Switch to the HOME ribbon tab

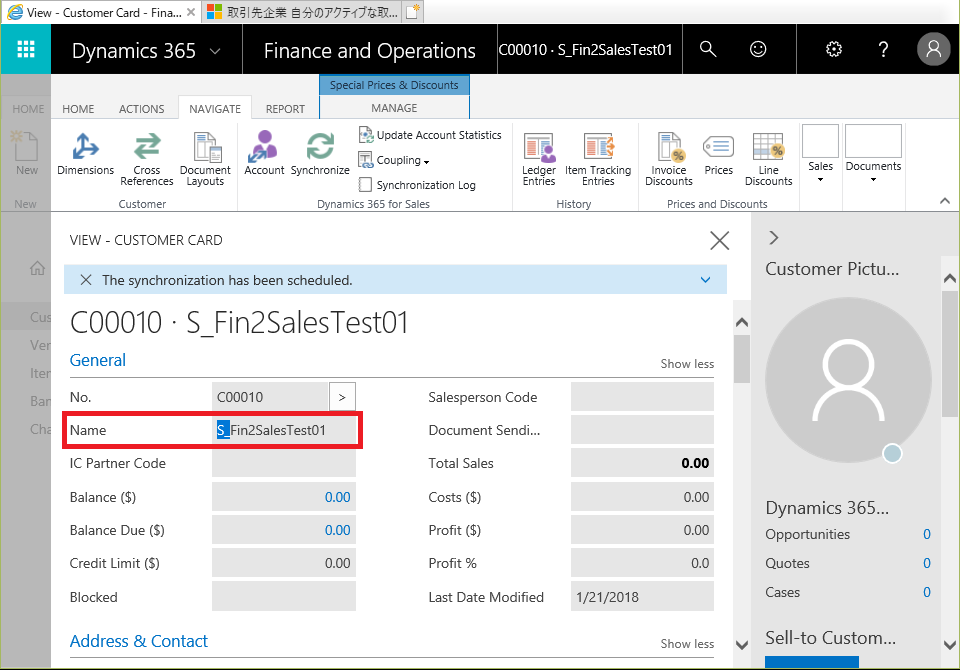(78, 108)
